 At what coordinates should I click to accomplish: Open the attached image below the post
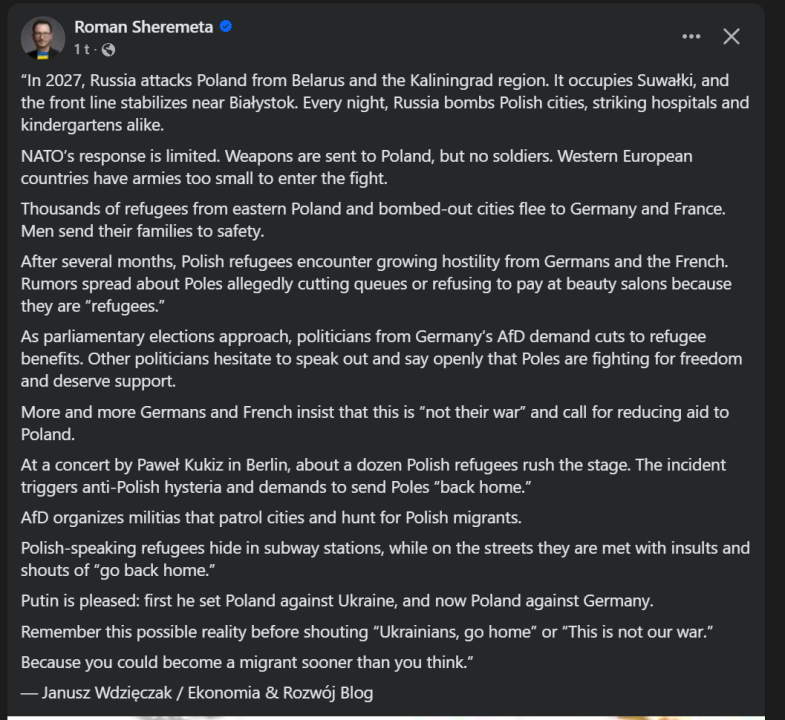click(x=392, y=715)
